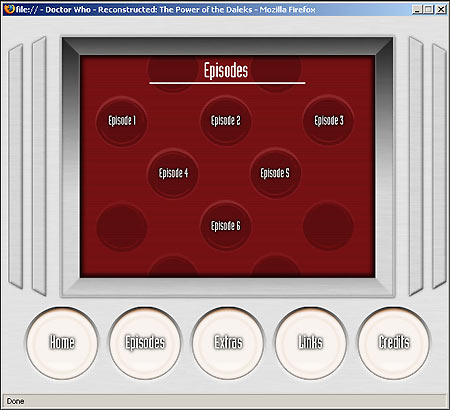
Task: Open Episode 1 from the red menu
Action: point(122,121)
